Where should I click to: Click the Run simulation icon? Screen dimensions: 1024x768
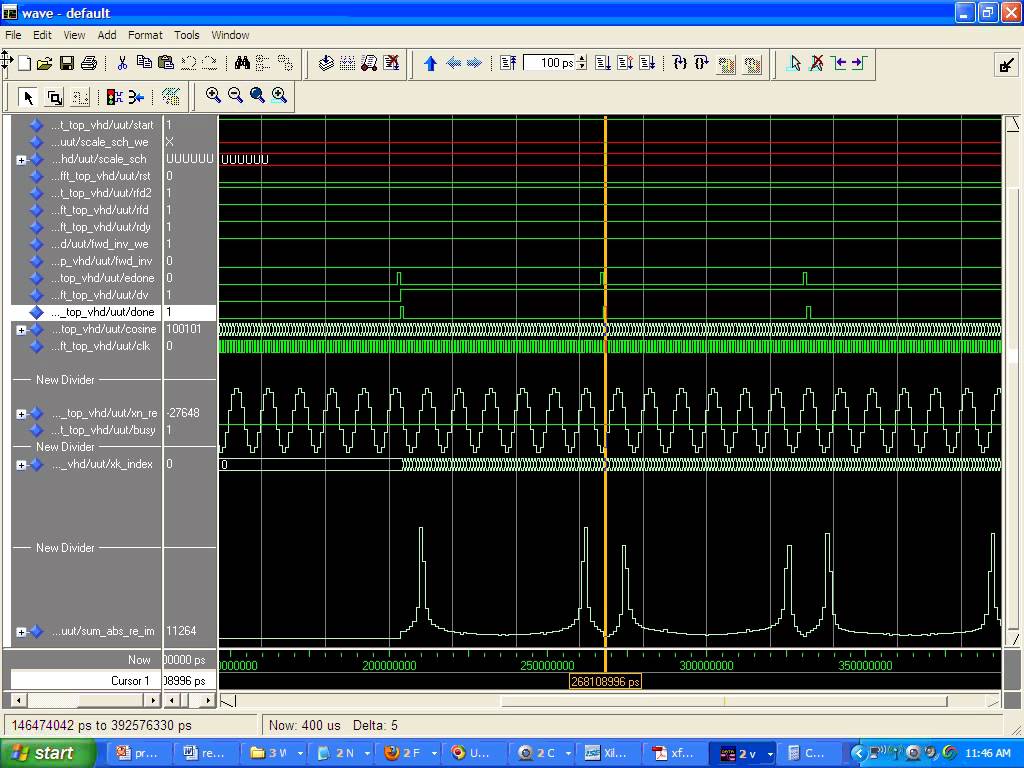(603, 63)
